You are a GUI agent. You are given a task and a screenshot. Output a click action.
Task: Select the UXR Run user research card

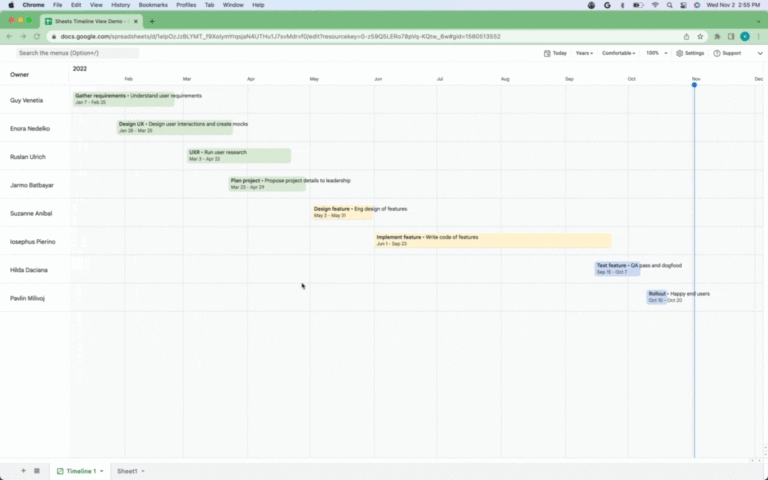[x=239, y=156]
